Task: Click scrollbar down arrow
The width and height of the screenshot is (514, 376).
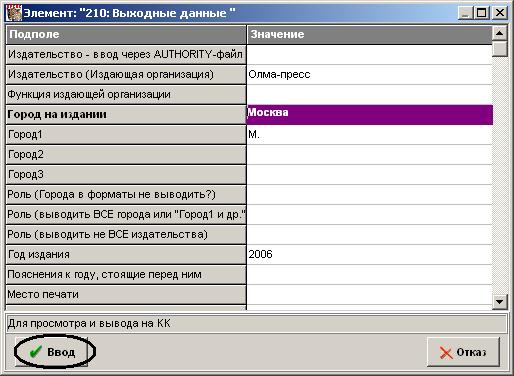Action: pyautogui.click(x=500, y=302)
